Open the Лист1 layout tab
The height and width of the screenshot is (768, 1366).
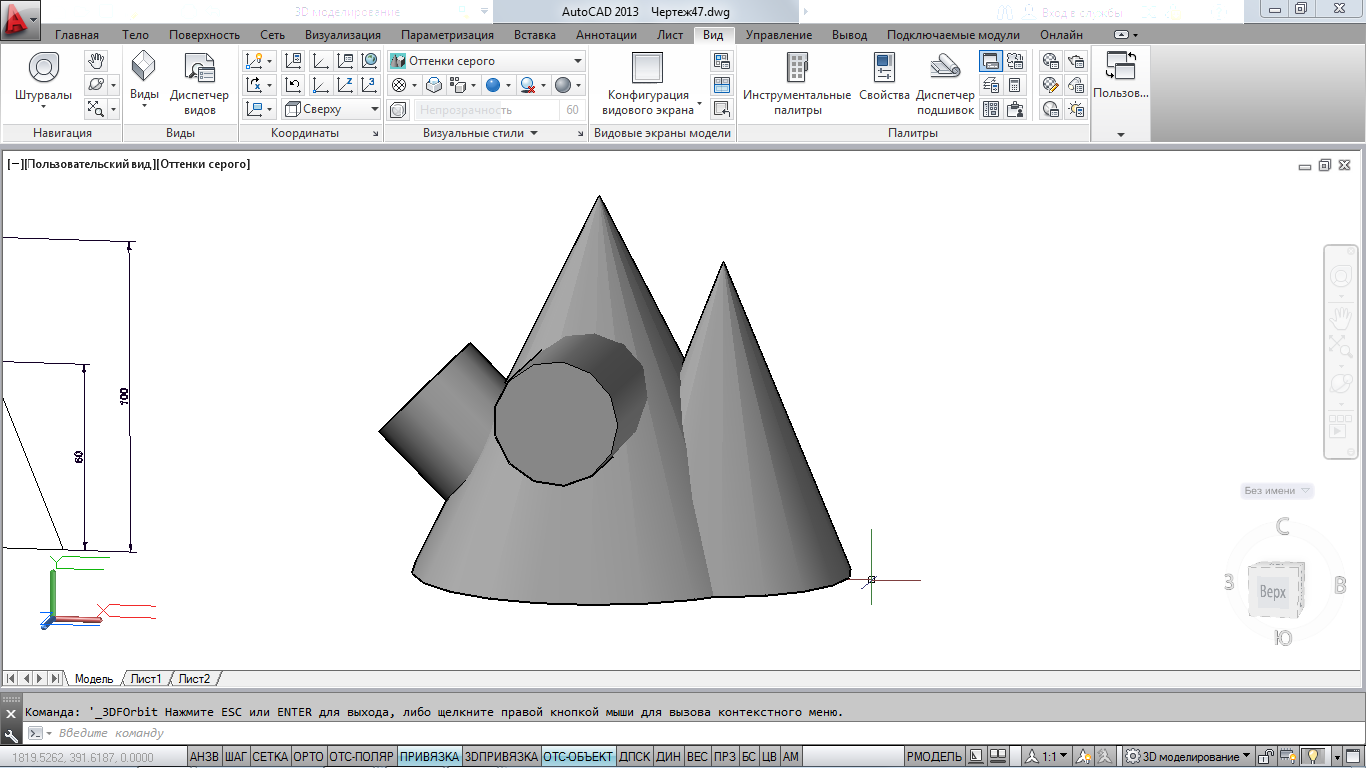[x=146, y=679]
